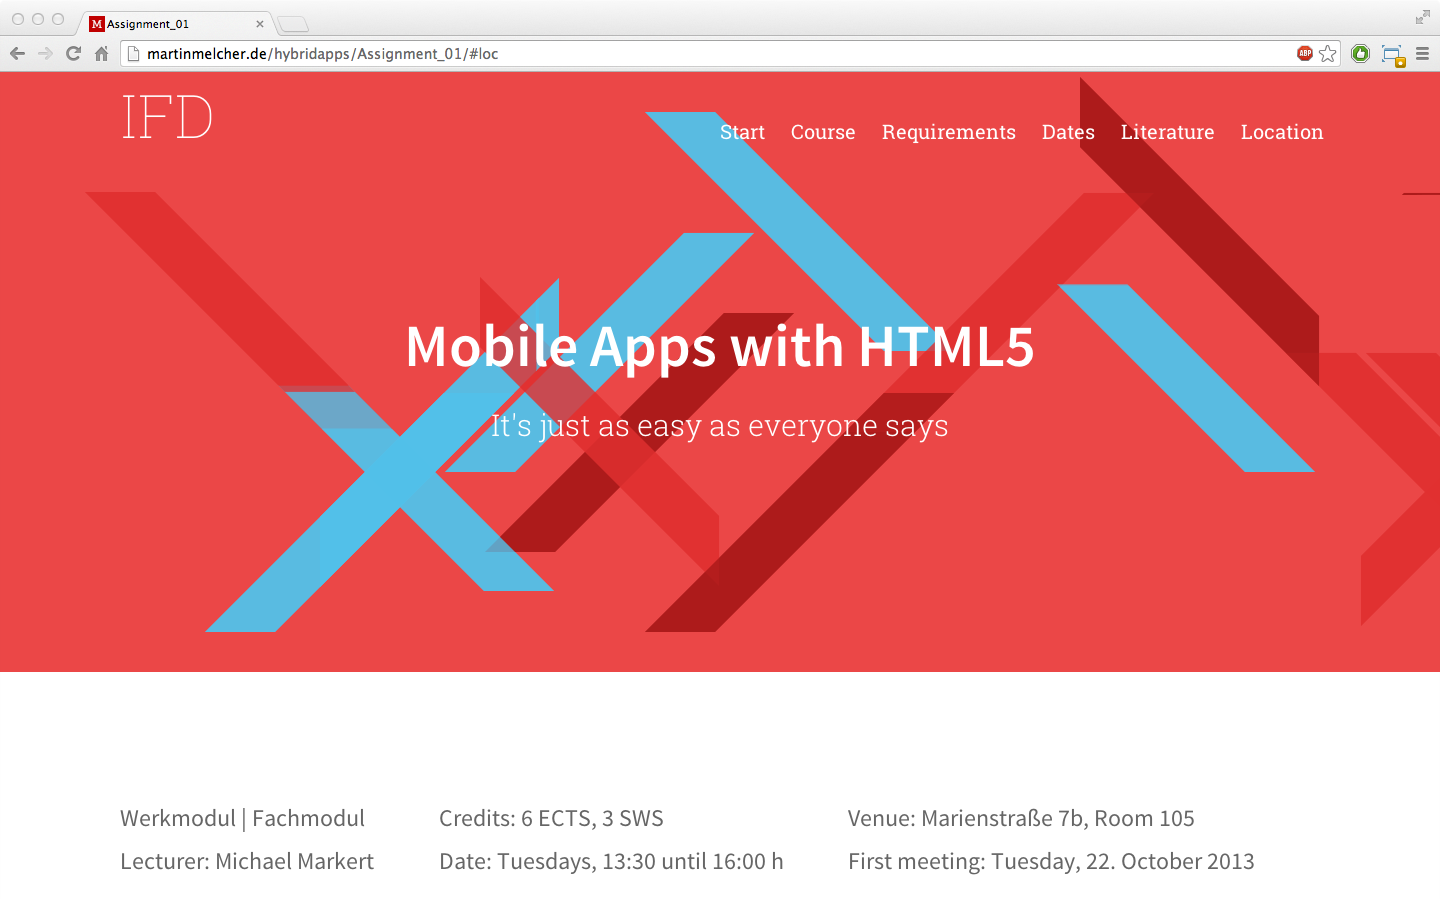
Task: Go to the browser home page
Action: pyautogui.click(x=101, y=54)
